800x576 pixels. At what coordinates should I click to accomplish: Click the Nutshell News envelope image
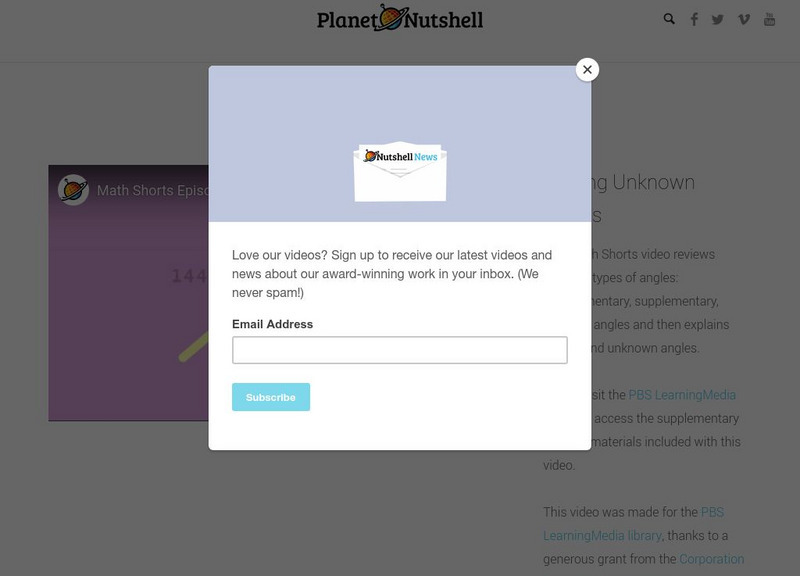(x=400, y=171)
